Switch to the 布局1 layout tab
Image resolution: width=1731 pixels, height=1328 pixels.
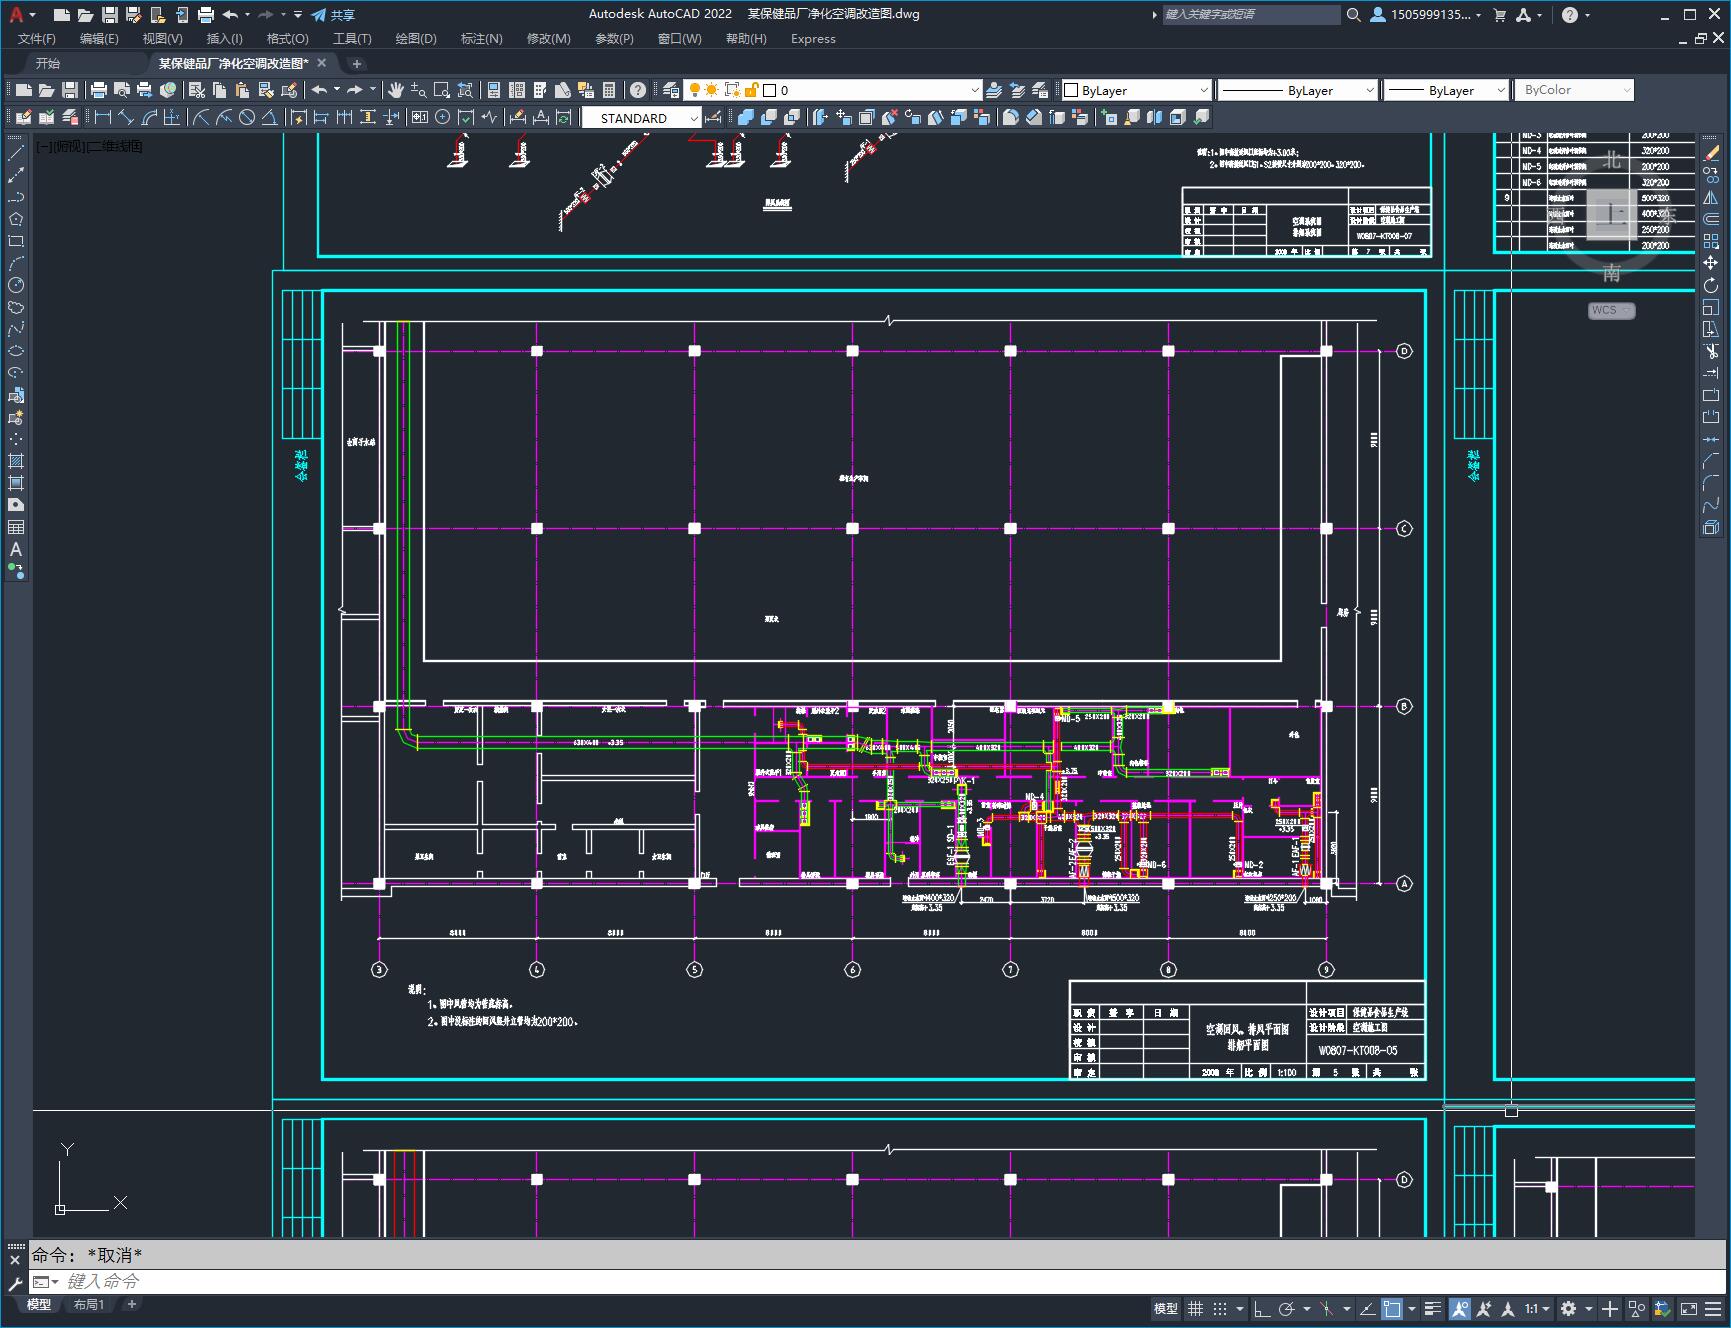pos(88,1304)
